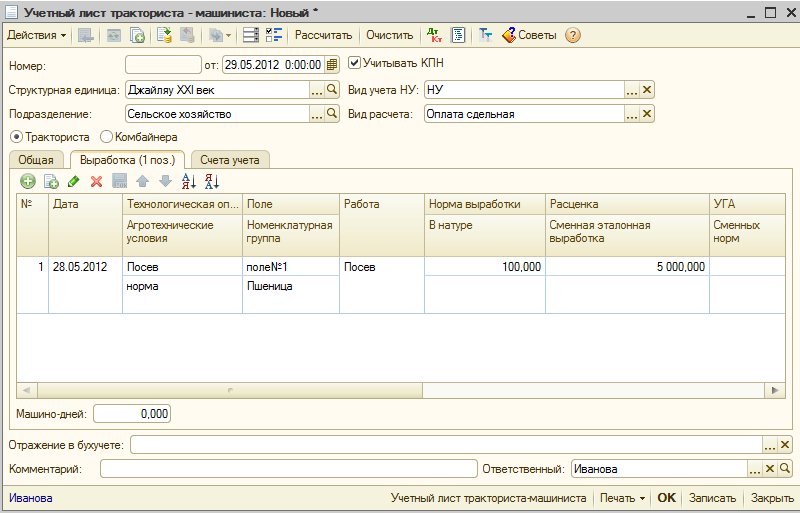Switch to the Счета учета tab
Screen dimensions: 800x513
[229, 160]
